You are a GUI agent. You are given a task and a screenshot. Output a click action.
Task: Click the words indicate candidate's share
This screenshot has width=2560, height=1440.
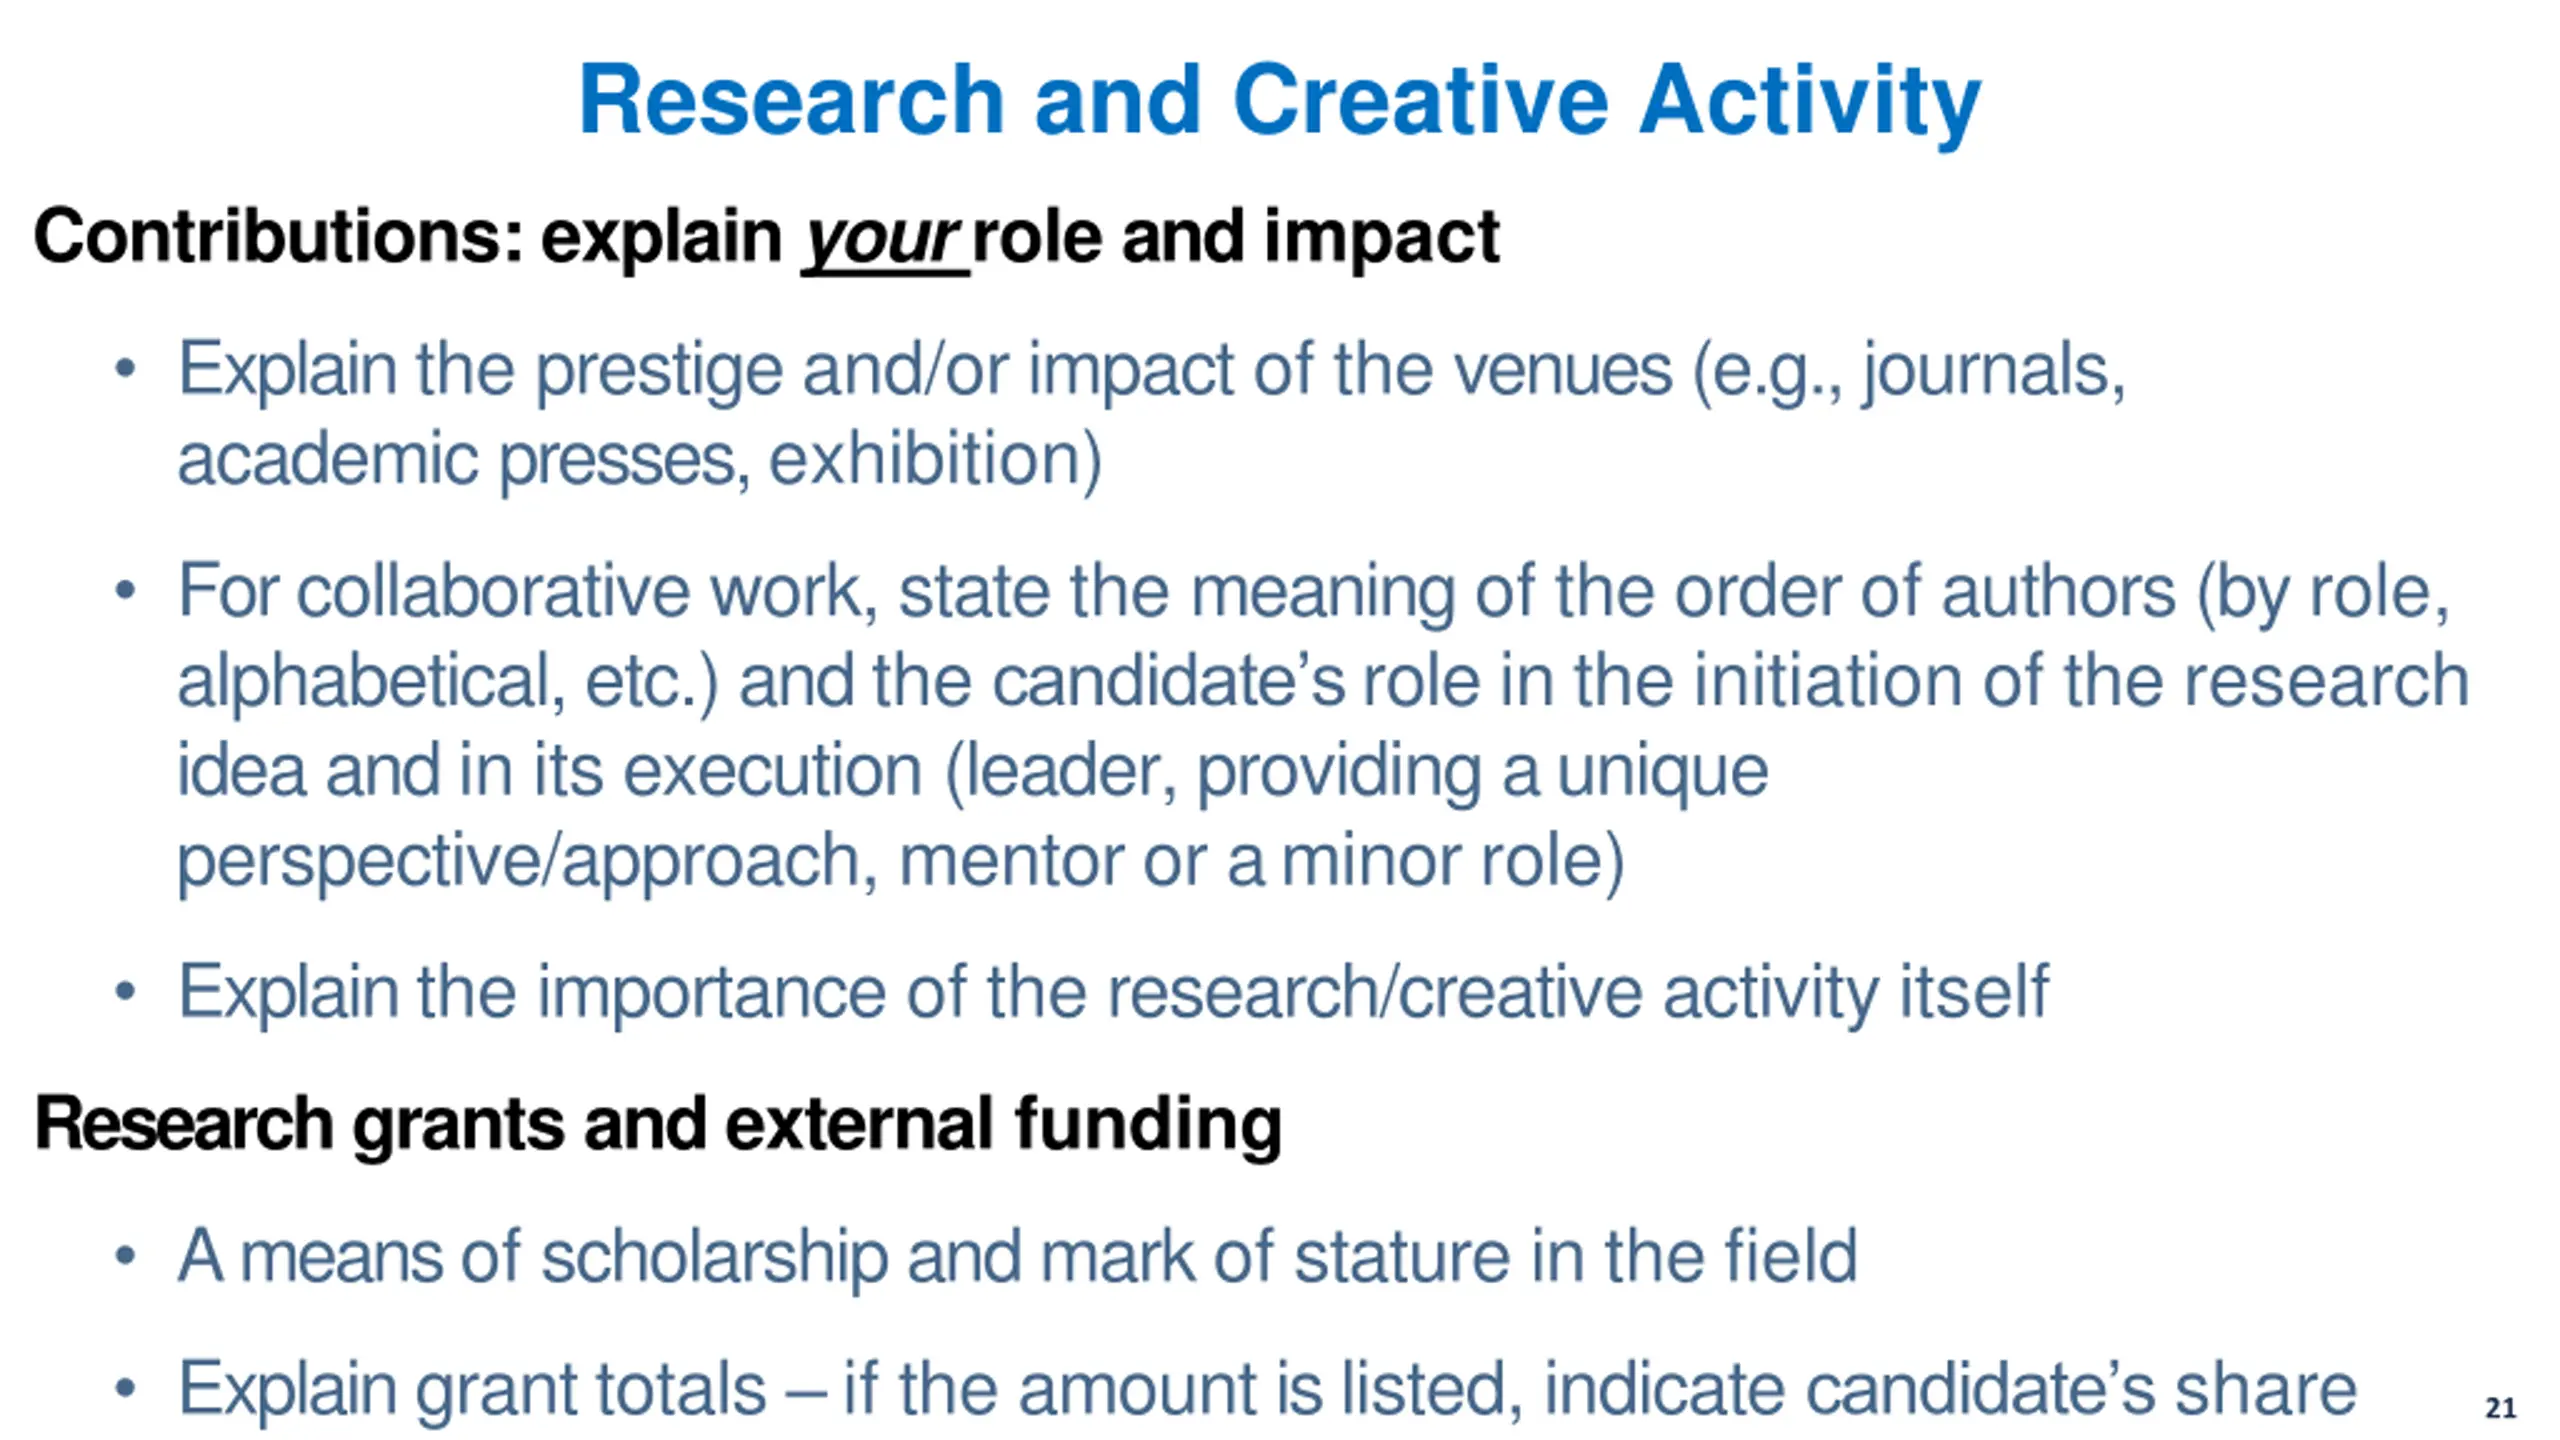click(1950, 1390)
